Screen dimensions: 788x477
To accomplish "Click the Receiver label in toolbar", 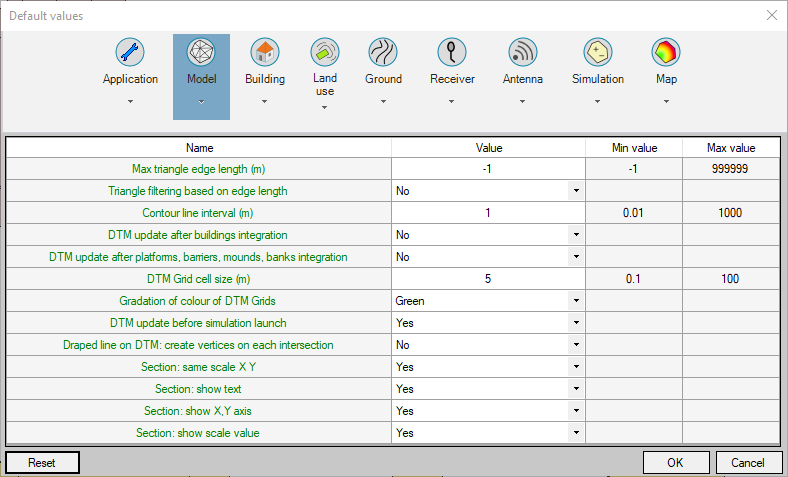I will 452,79.
